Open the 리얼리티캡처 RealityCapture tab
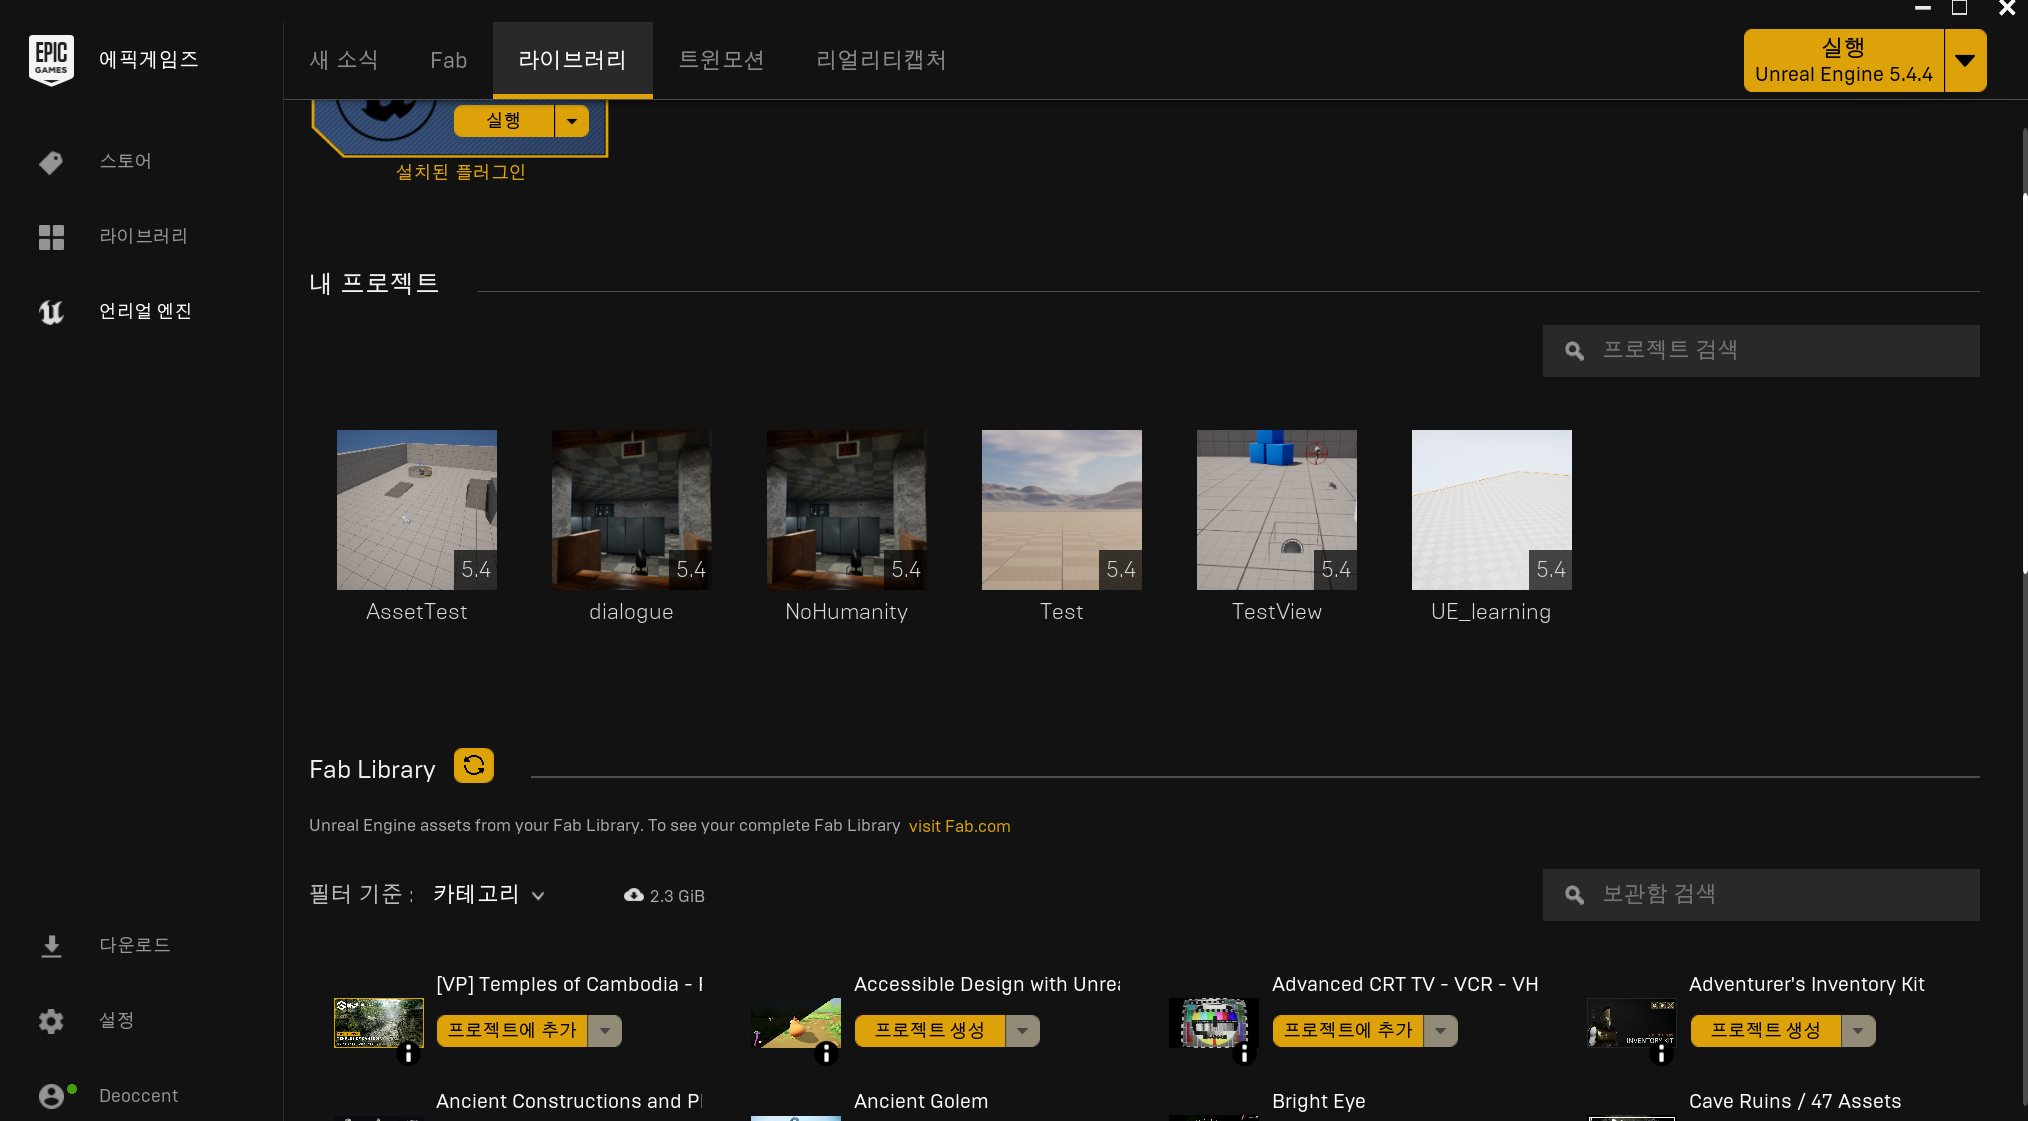2028x1121 pixels. [881, 60]
